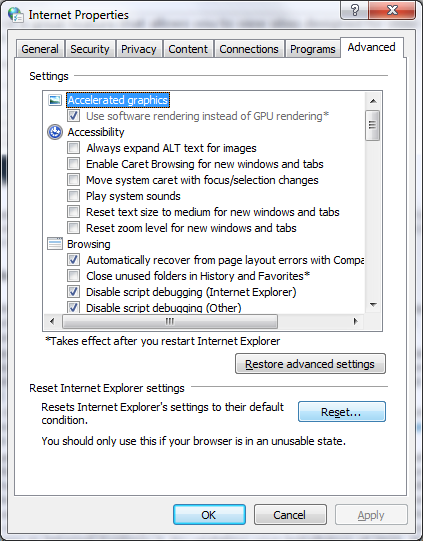Viewport: 423px width, 541px height.
Task: Click the Accessibility category icon
Action: pos(55,132)
